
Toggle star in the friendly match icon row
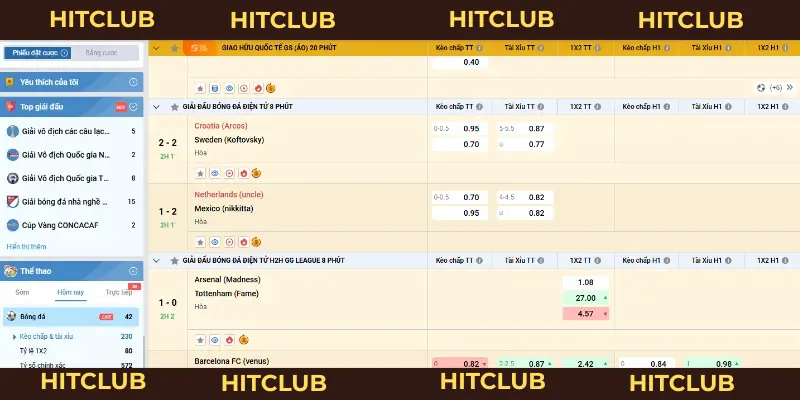[201, 88]
